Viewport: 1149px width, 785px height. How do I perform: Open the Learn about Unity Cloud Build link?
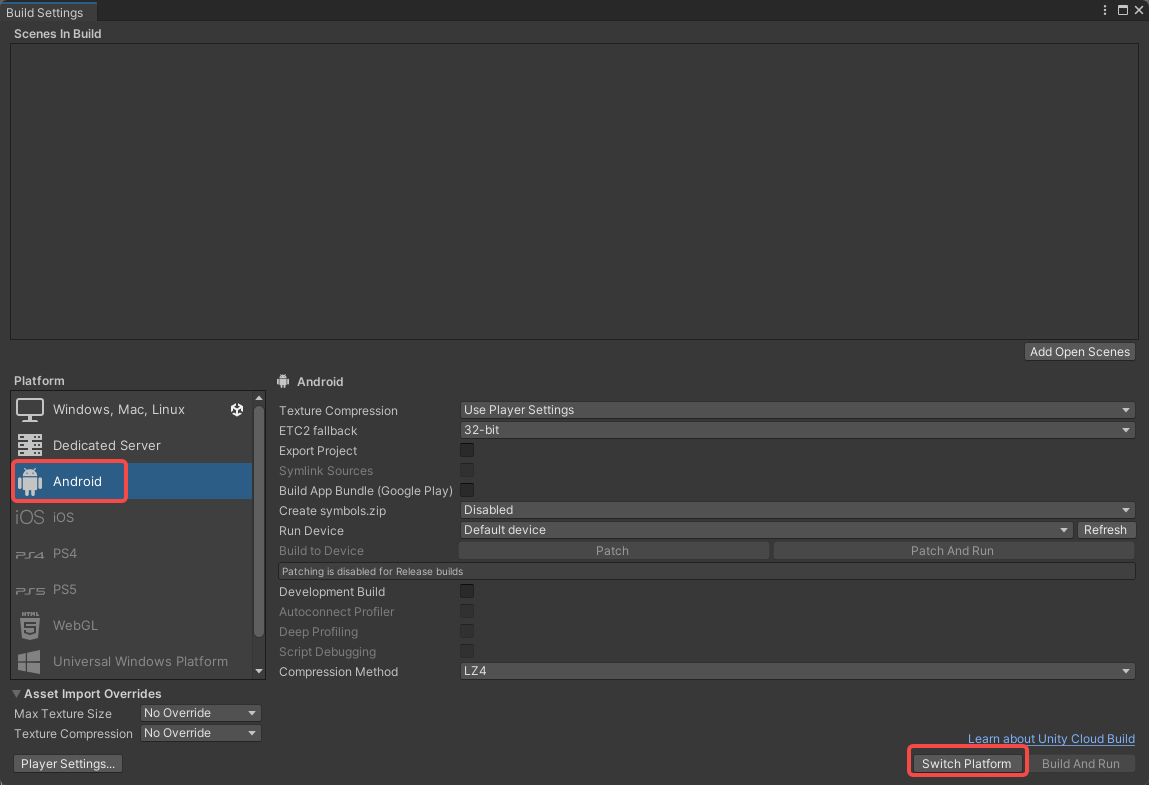[x=1051, y=739]
